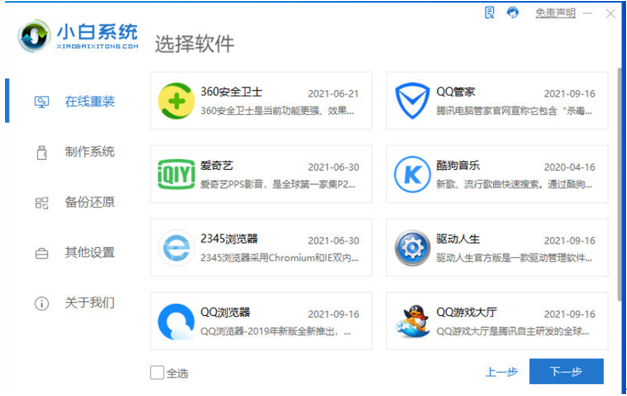Click the 在线重装 monitor icon

(x=42, y=102)
